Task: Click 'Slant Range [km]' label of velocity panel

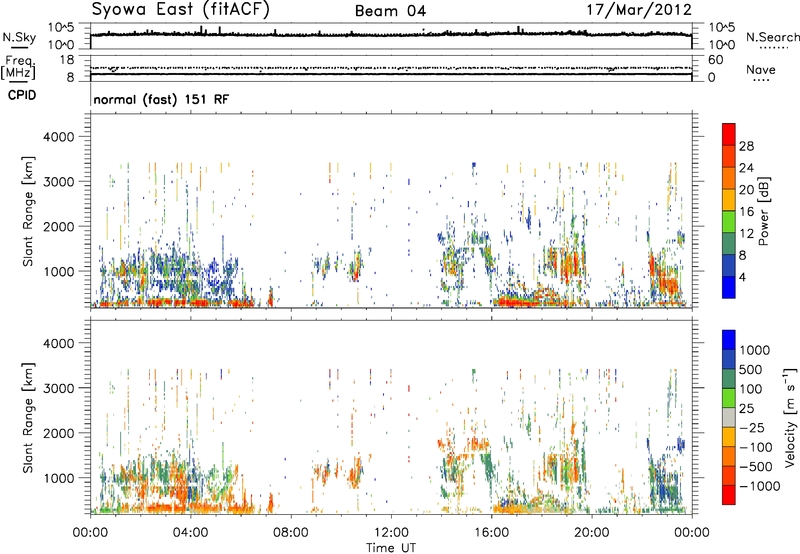Action: (28, 418)
